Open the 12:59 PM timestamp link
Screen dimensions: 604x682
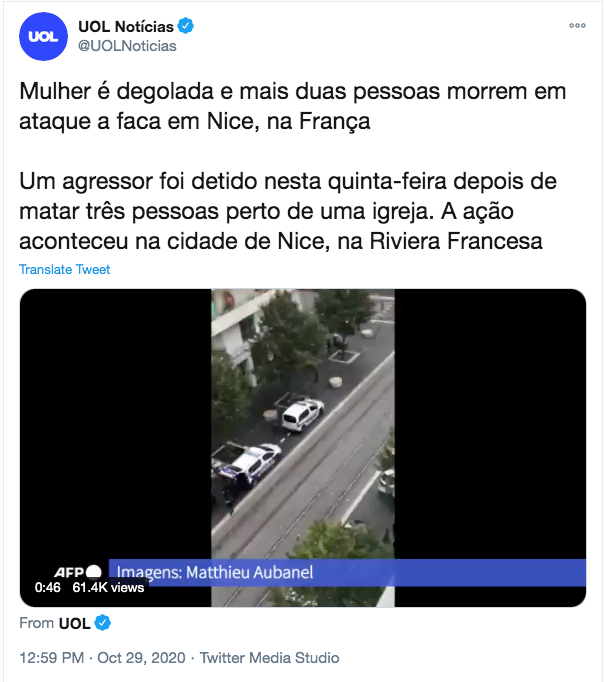pos(52,658)
